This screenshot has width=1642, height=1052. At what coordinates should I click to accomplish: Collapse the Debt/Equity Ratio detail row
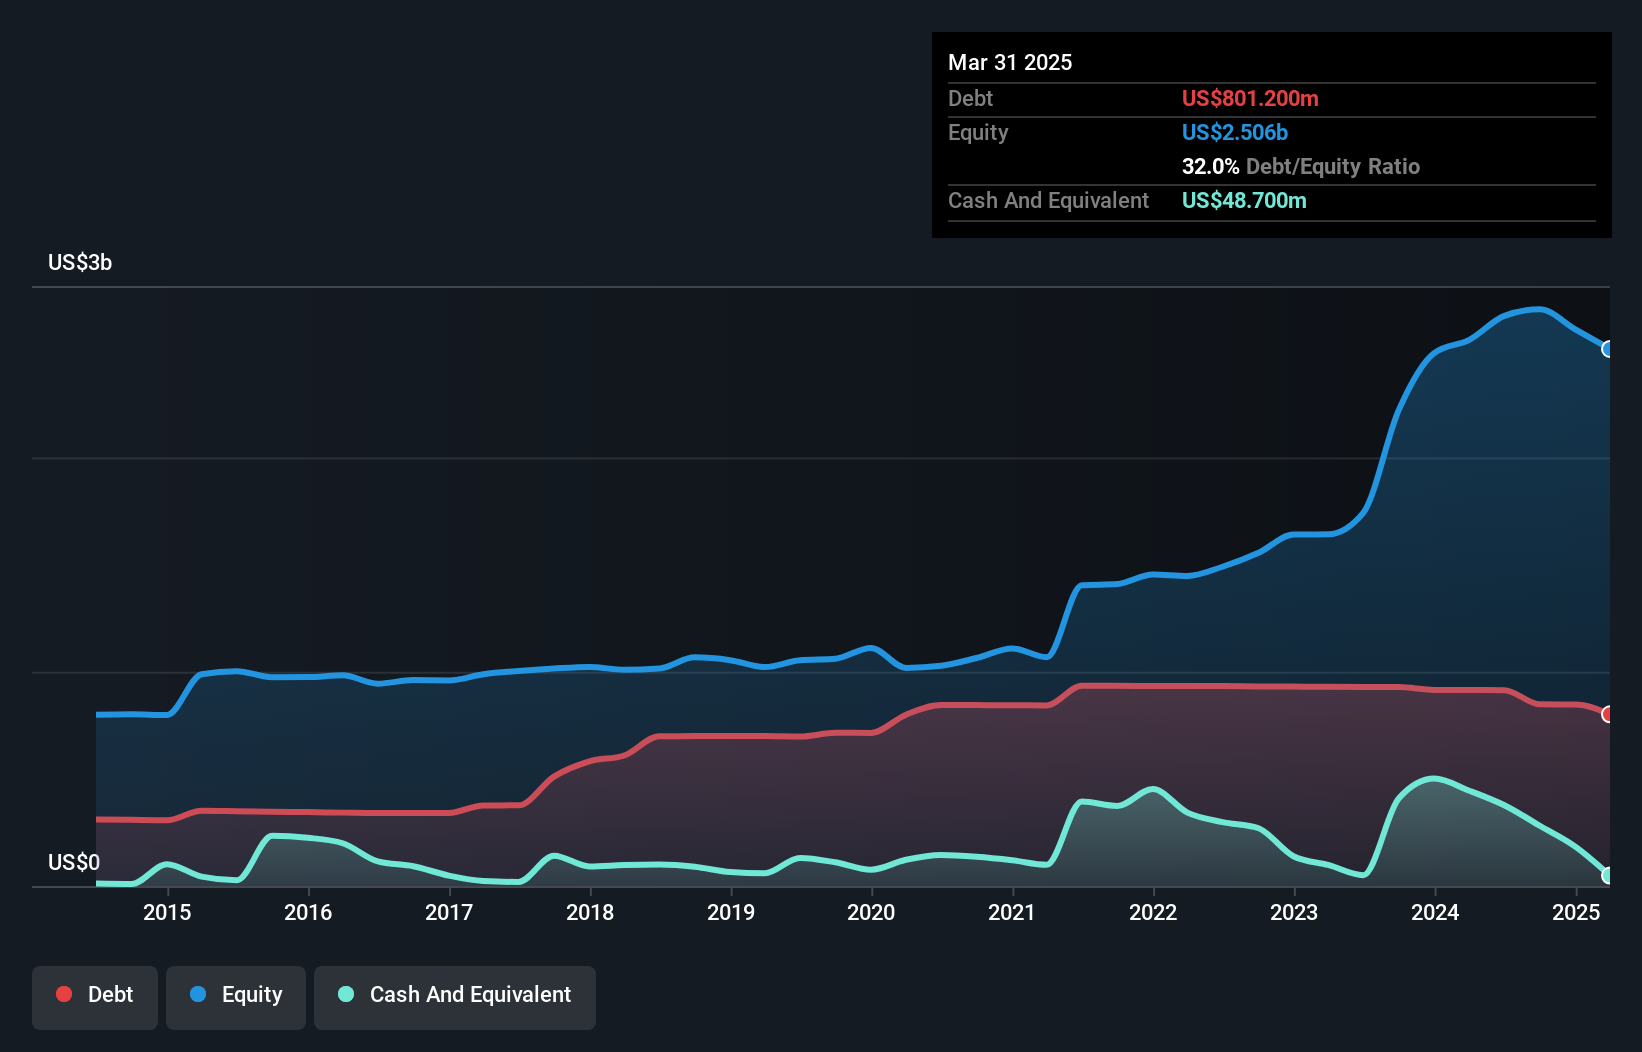pos(1300,167)
